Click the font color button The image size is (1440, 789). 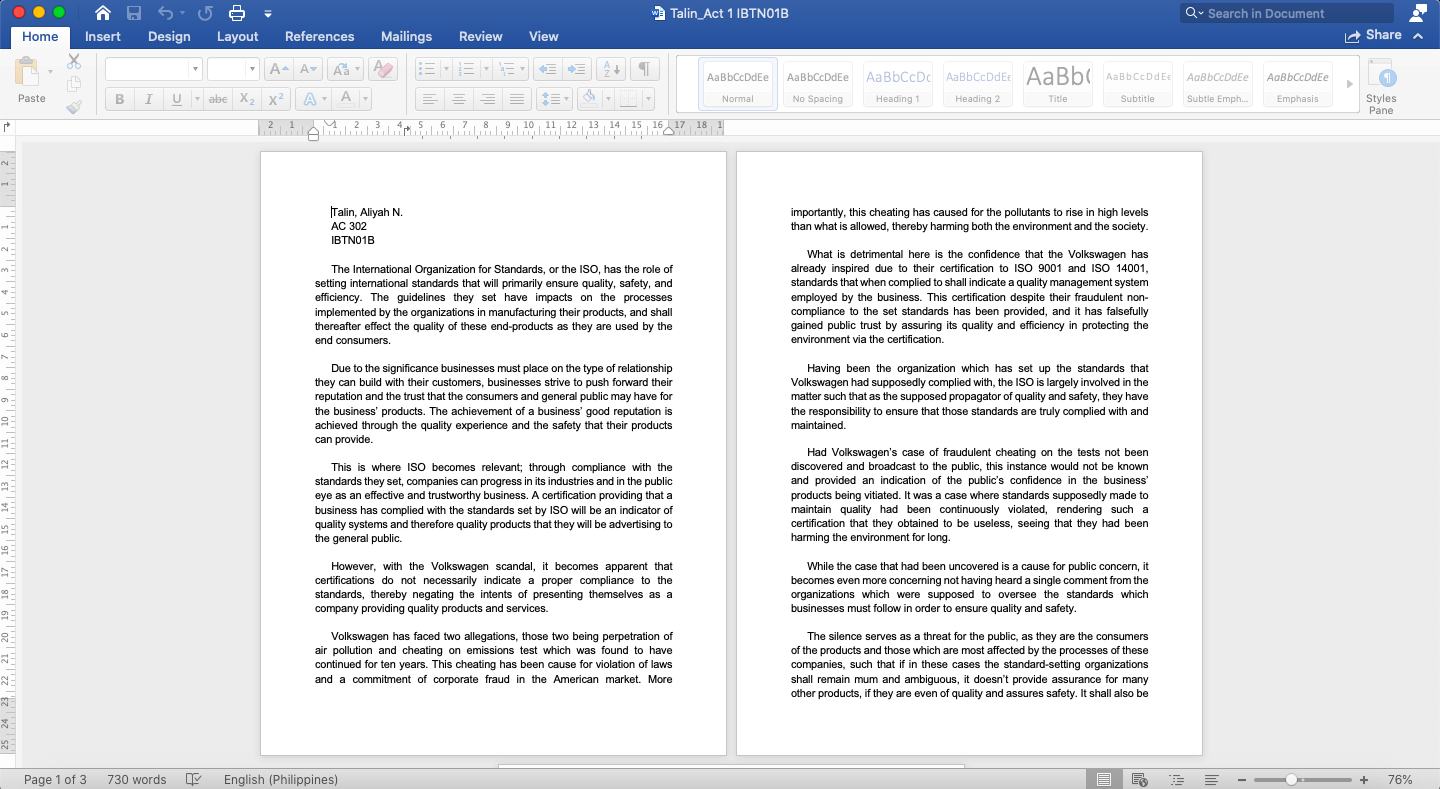coord(346,99)
